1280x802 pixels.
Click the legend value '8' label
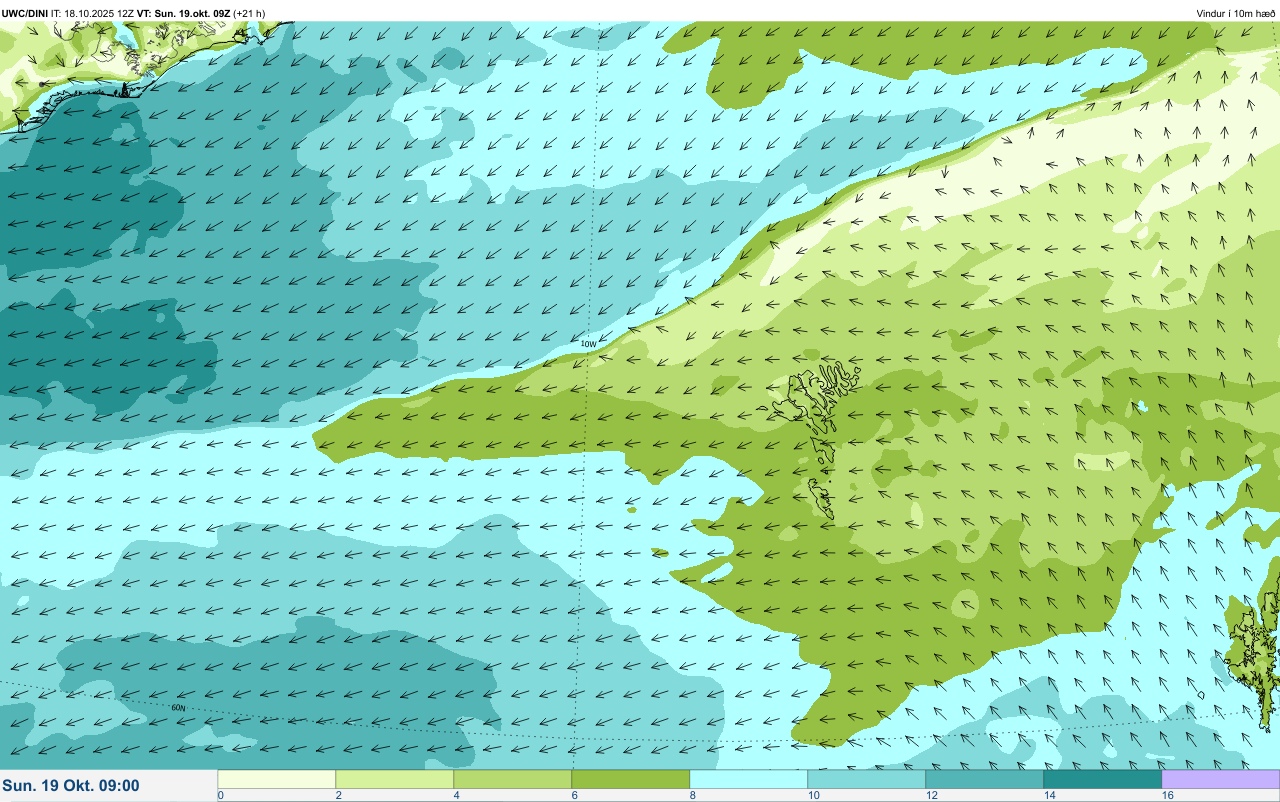click(692, 795)
